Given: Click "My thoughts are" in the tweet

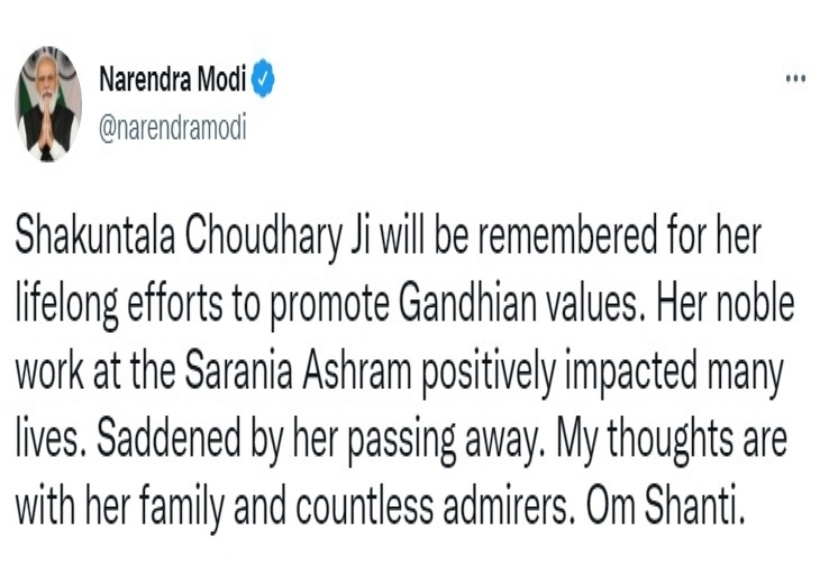Looking at the screenshot, I should point(671,442).
